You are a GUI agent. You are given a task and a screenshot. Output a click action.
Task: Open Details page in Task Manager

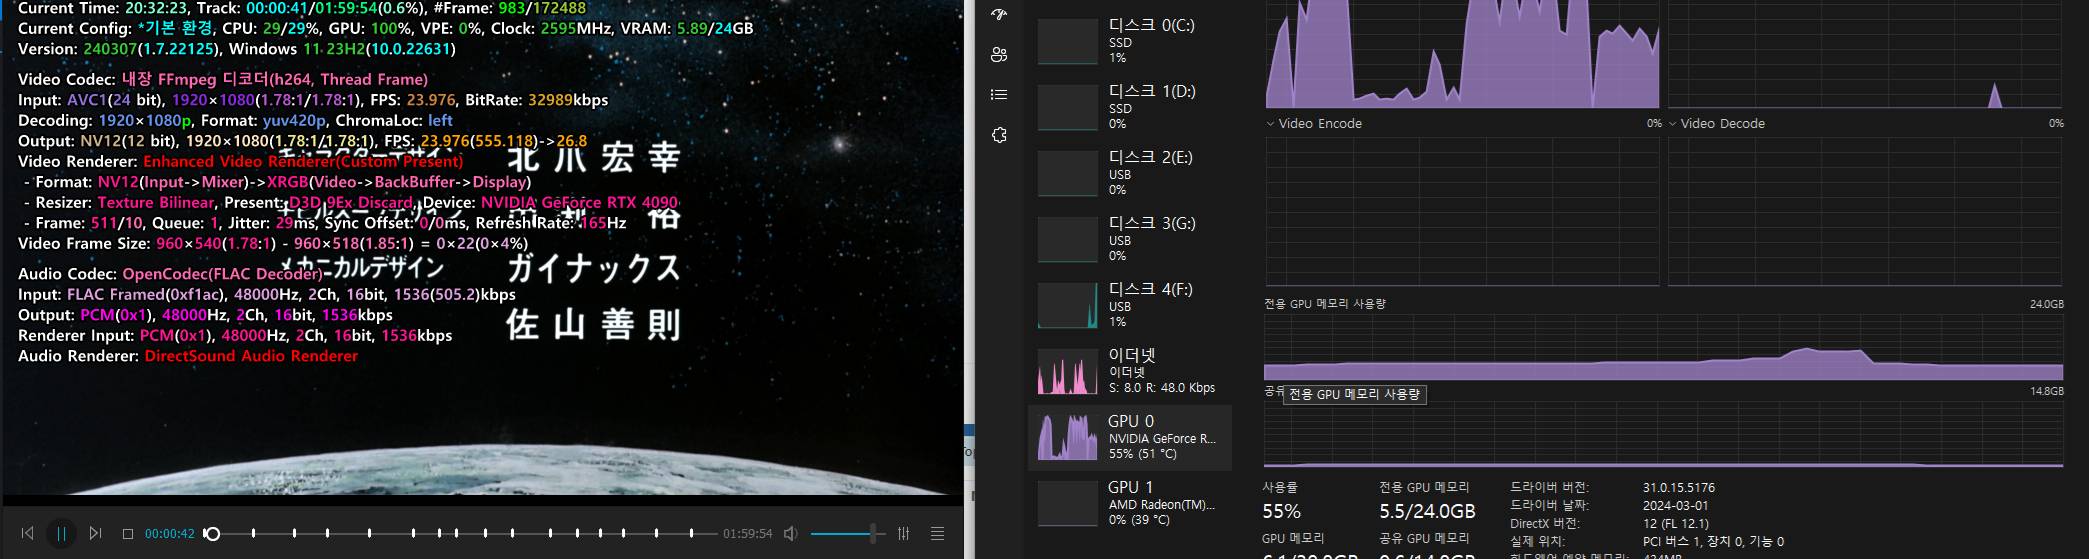998,95
